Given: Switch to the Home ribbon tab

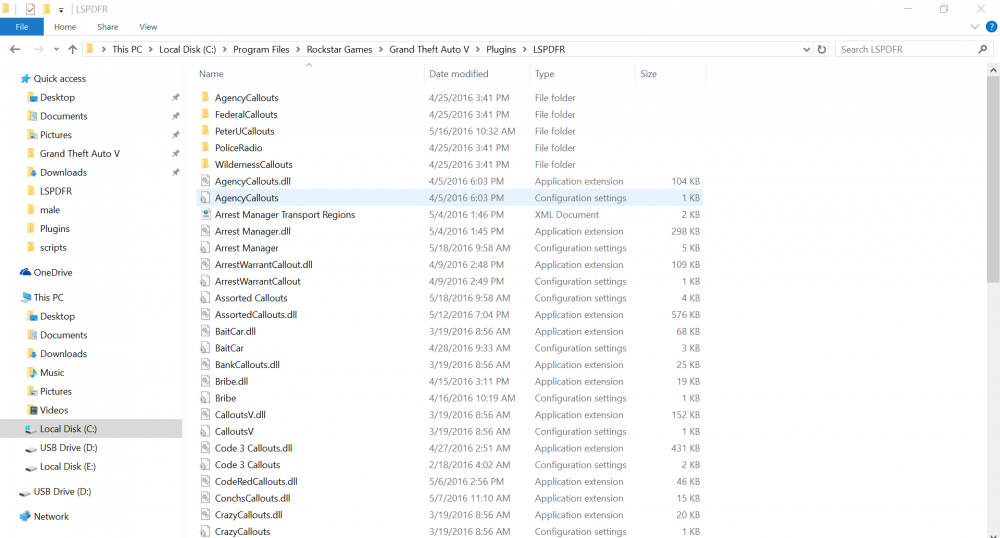Looking at the screenshot, I should [65, 27].
